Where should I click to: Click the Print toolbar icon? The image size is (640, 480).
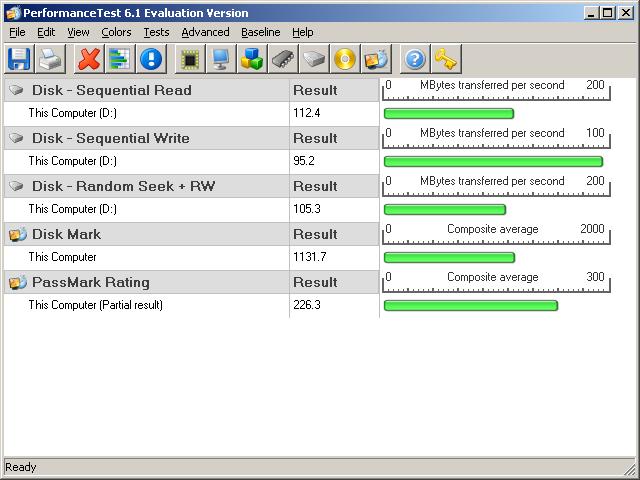coord(50,60)
